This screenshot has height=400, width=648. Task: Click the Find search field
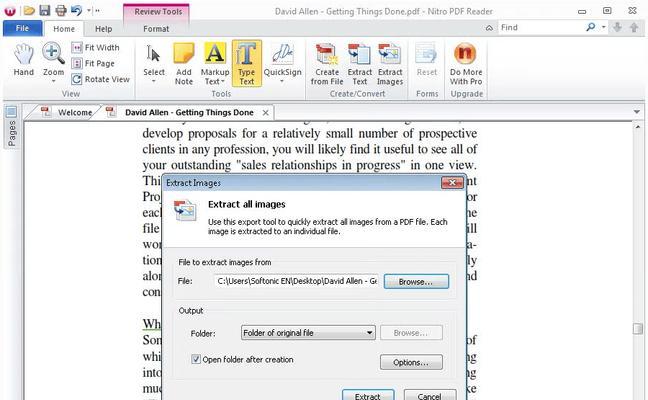[x=540, y=27]
